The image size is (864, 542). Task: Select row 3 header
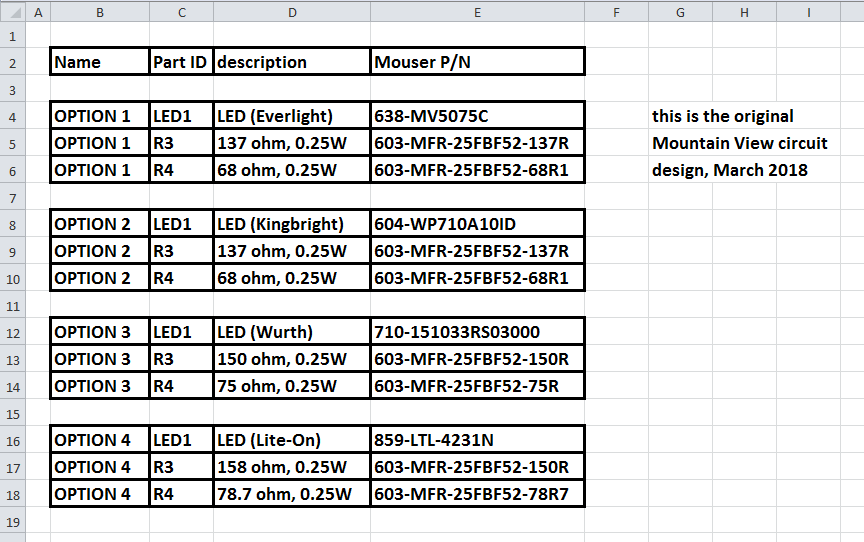pos(13,90)
